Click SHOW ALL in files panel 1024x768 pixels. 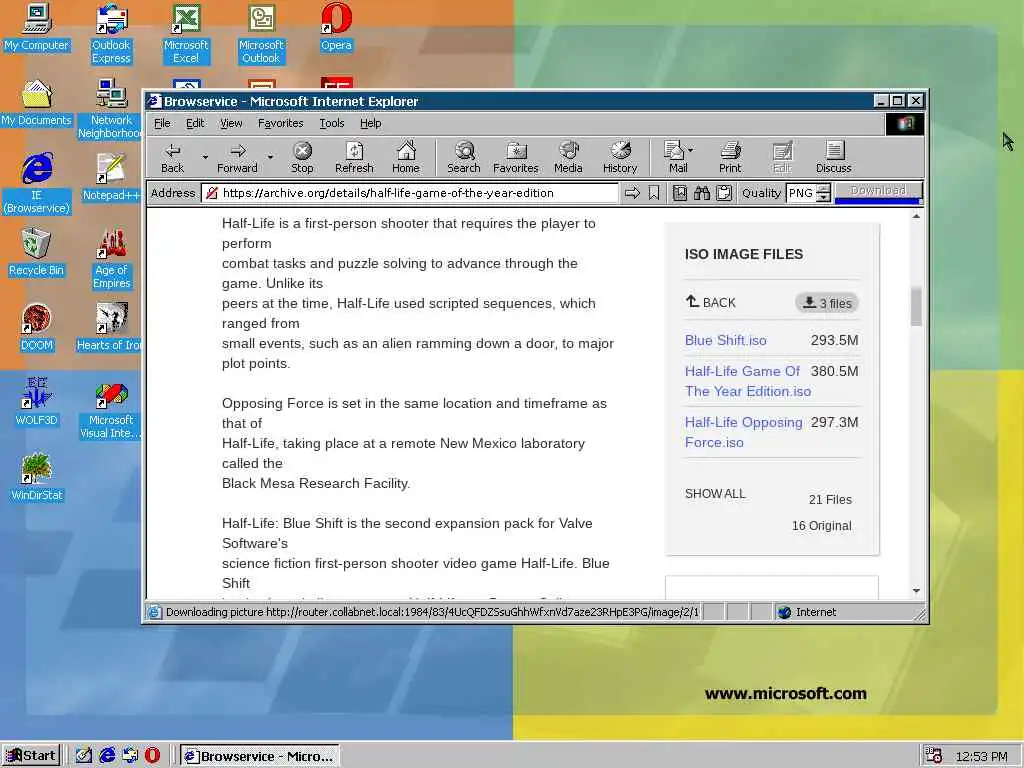[715, 494]
